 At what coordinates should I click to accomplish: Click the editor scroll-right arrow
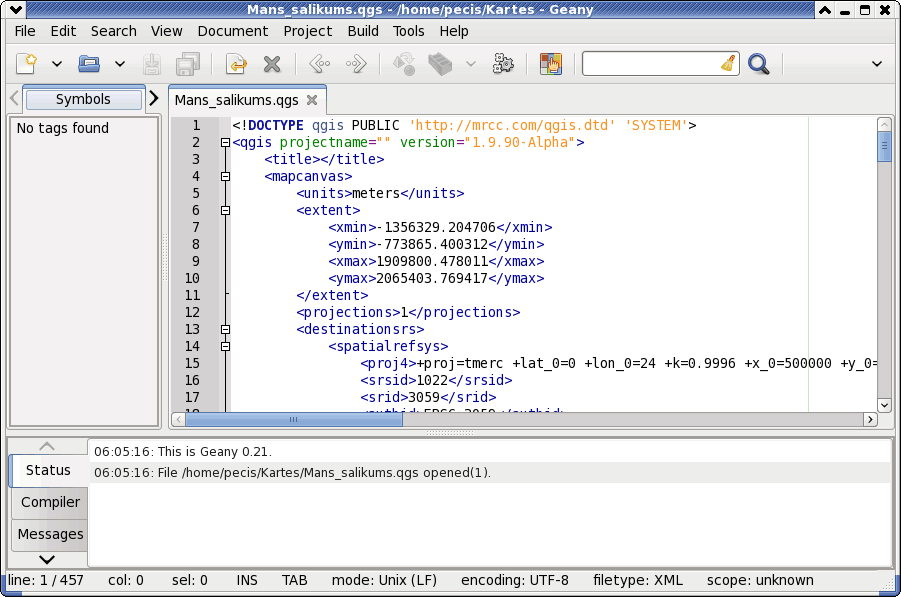871,419
